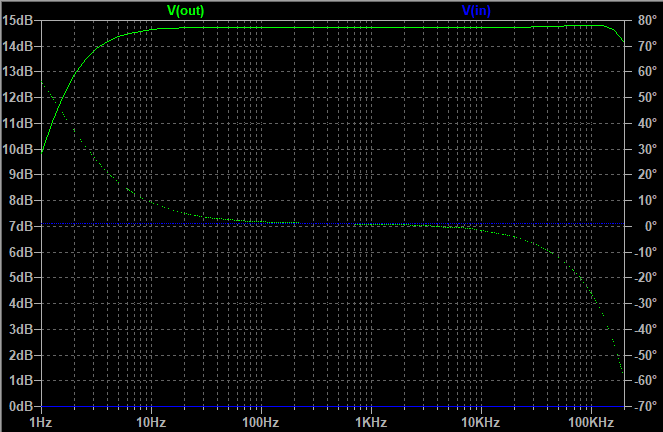The height and width of the screenshot is (432, 663).
Task: Click the 1Hz frequency axis label
Action: coord(41,422)
